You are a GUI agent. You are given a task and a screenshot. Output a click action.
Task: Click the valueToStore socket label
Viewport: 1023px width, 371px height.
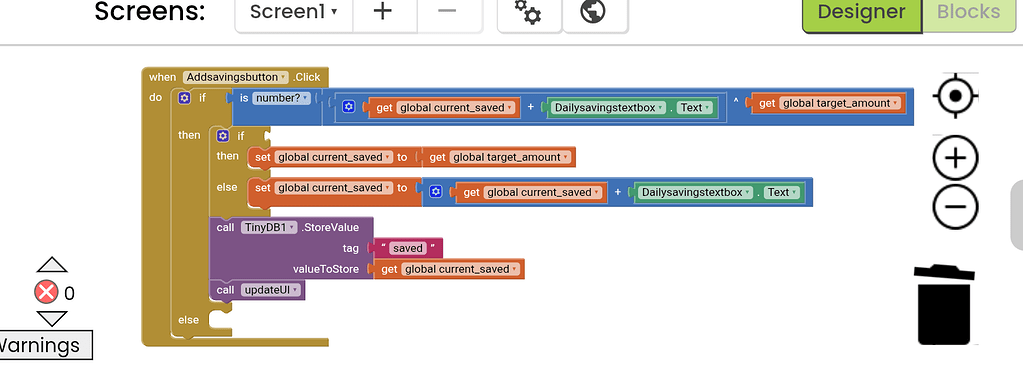[326, 269]
